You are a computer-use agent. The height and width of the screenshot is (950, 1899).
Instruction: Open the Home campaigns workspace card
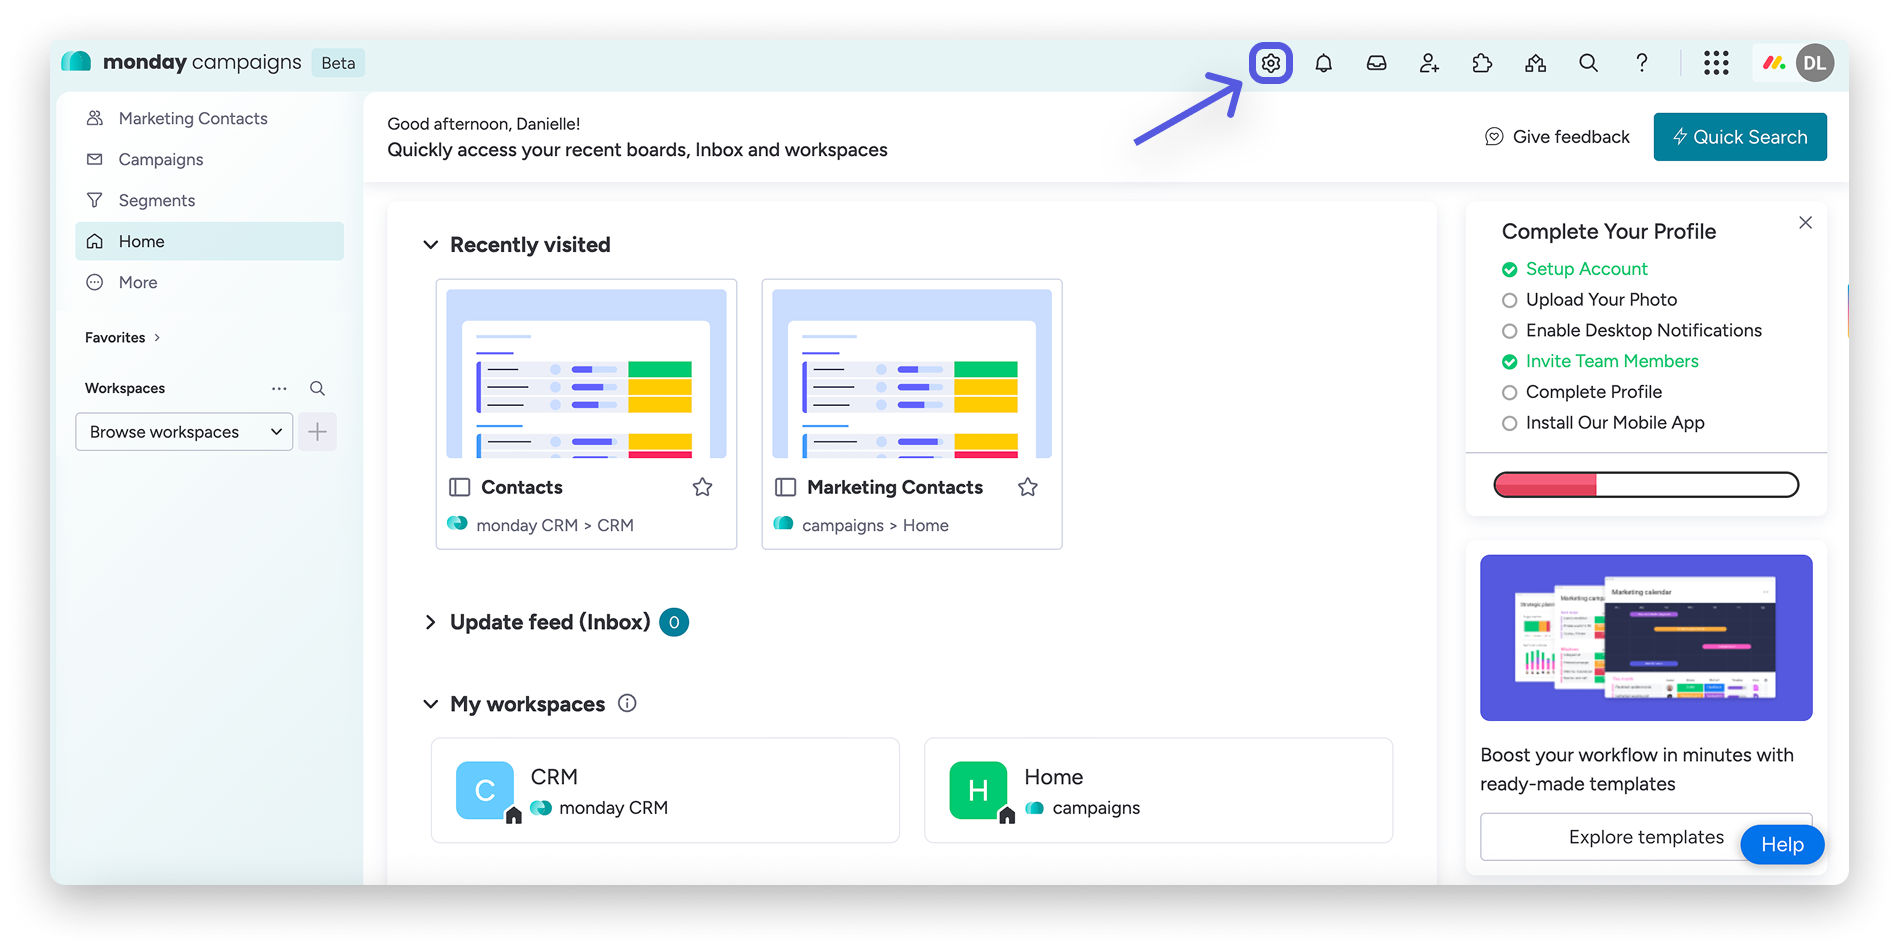click(1158, 790)
